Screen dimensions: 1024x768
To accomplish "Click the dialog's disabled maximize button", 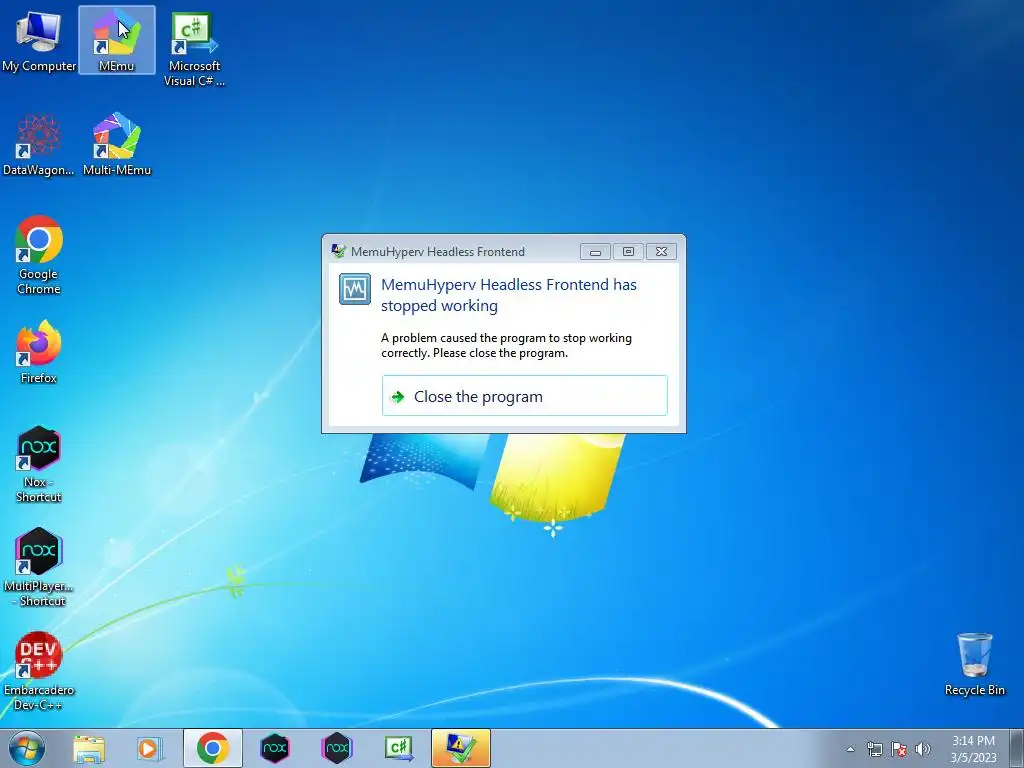I will pyautogui.click(x=628, y=251).
